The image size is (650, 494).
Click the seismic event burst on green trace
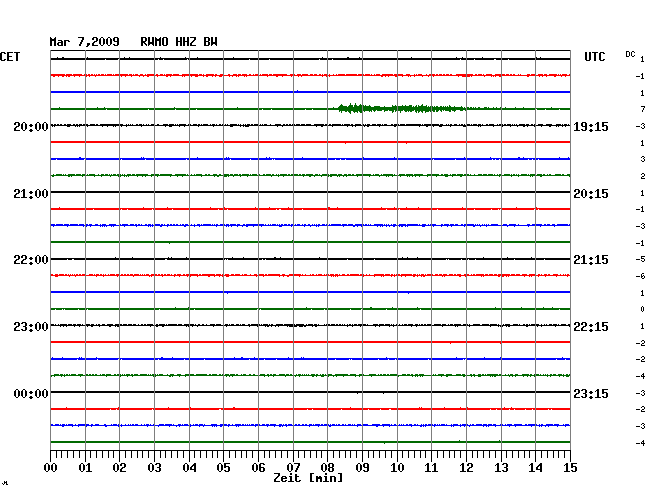[x=401, y=109]
